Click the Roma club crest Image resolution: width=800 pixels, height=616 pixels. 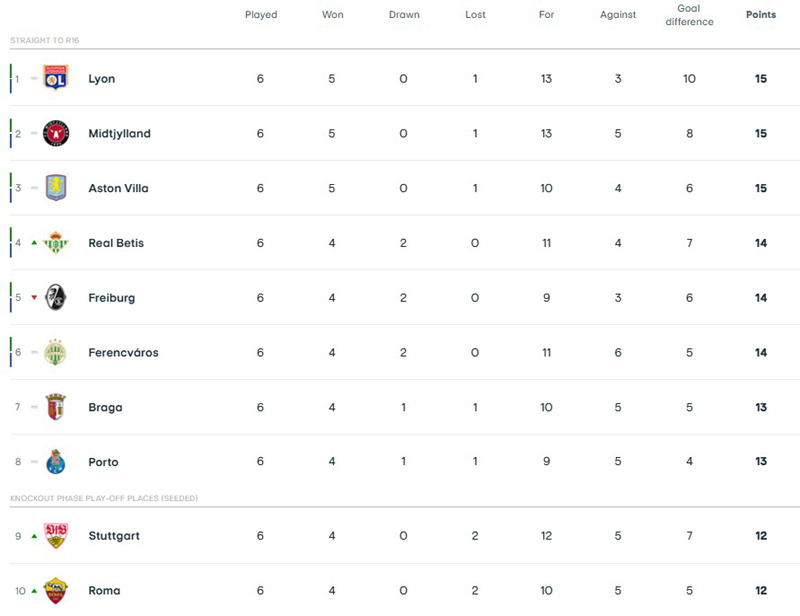tap(56, 590)
